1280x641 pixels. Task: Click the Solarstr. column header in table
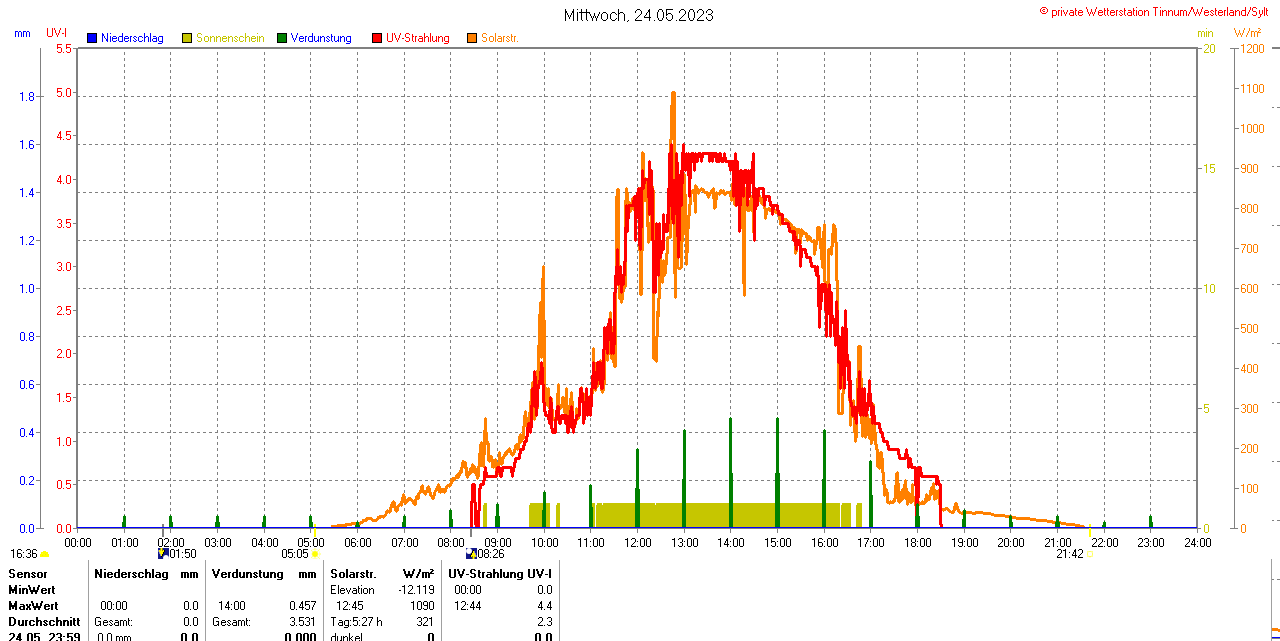[353, 573]
